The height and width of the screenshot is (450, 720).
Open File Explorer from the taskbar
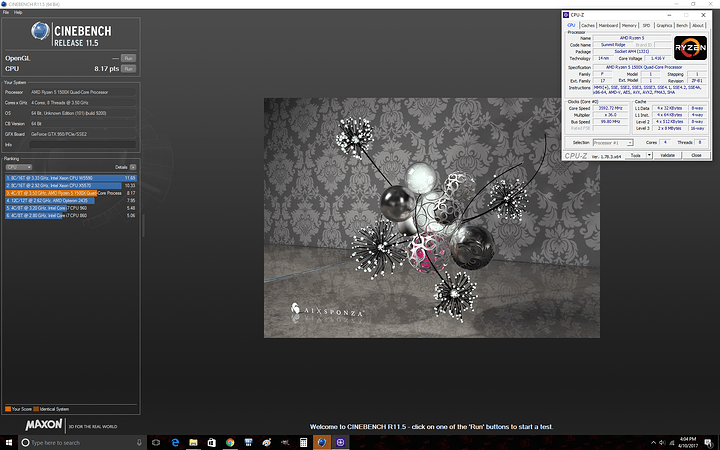[x=193, y=442]
